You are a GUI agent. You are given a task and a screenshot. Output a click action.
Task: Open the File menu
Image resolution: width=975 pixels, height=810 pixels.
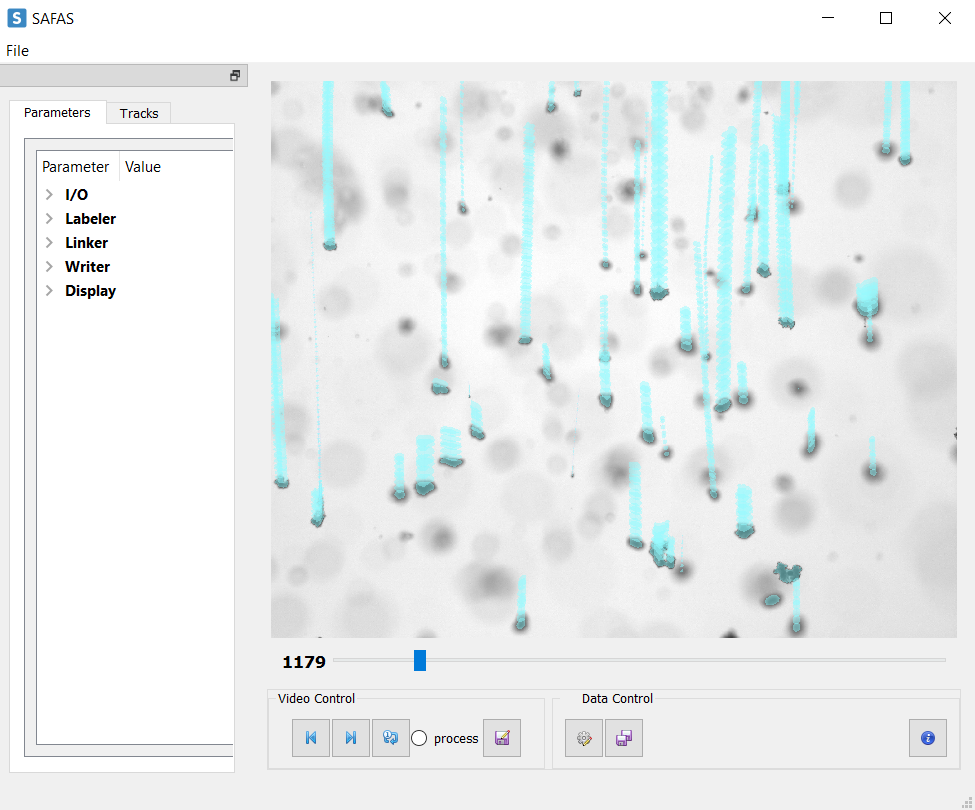[17, 50]
